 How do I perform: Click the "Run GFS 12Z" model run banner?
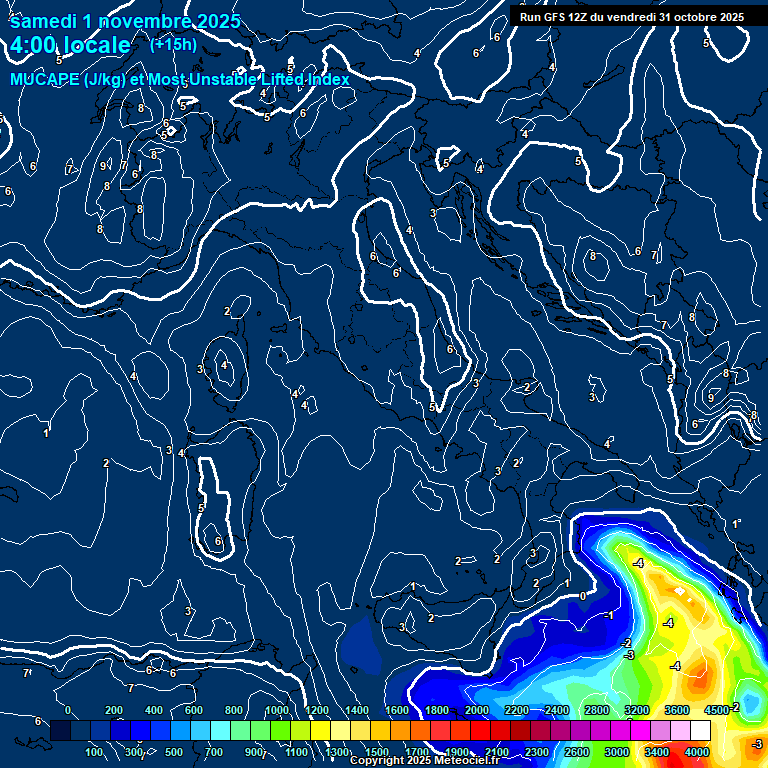631,16
